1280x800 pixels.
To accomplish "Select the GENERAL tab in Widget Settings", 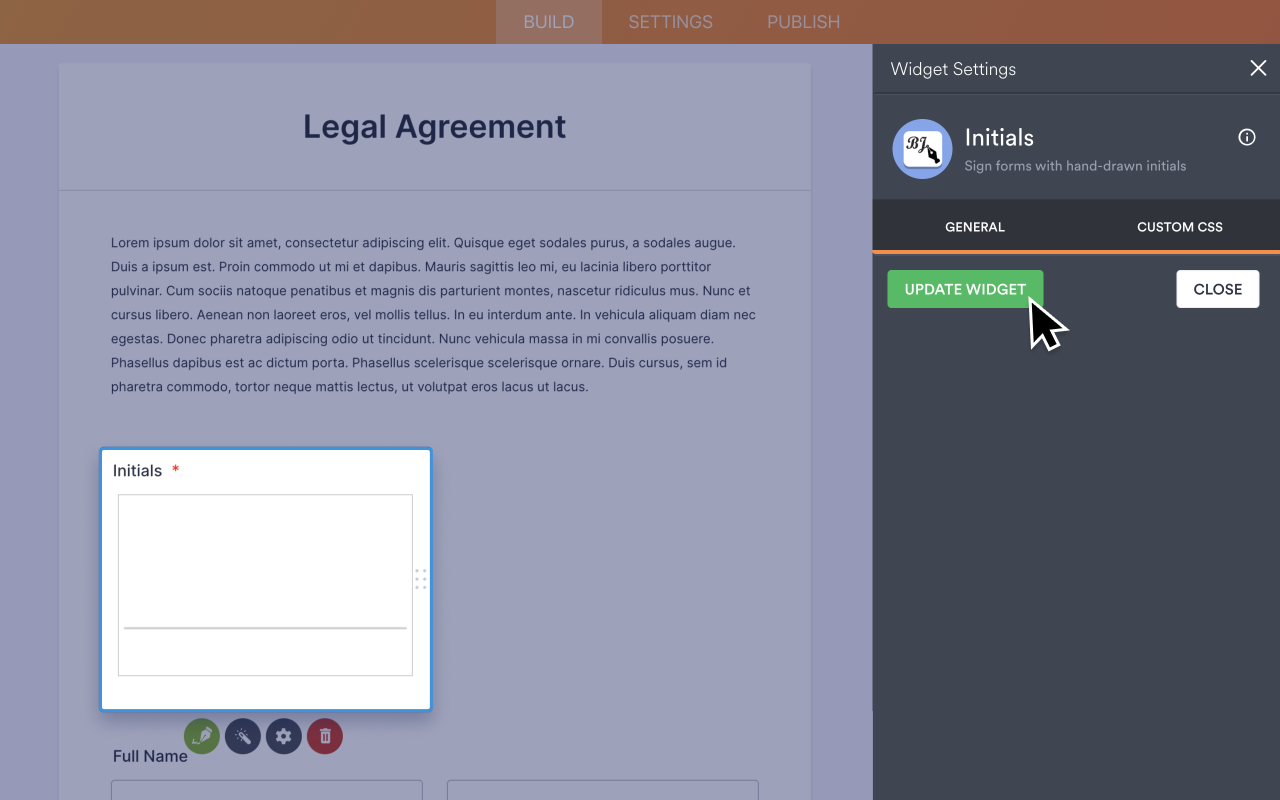I will pos(974,227).
